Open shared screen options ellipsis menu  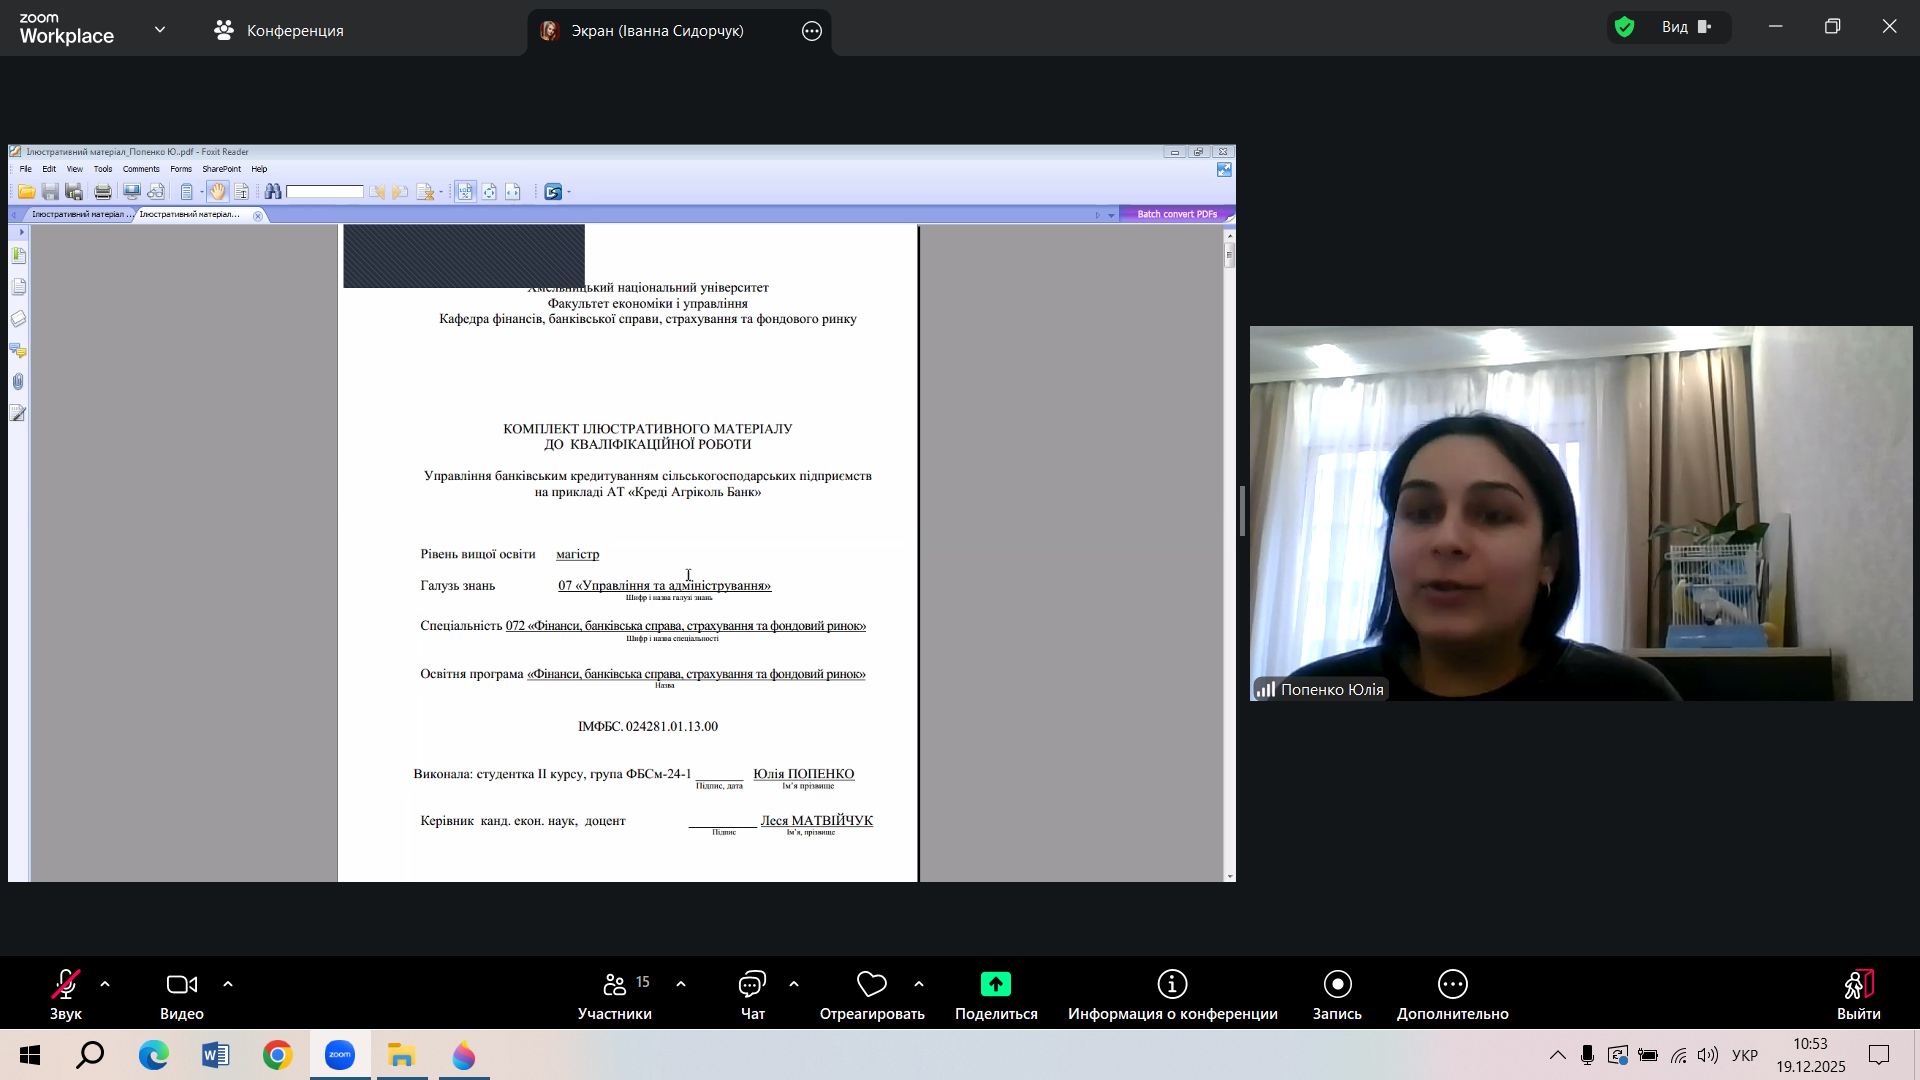tap(812, 31)
